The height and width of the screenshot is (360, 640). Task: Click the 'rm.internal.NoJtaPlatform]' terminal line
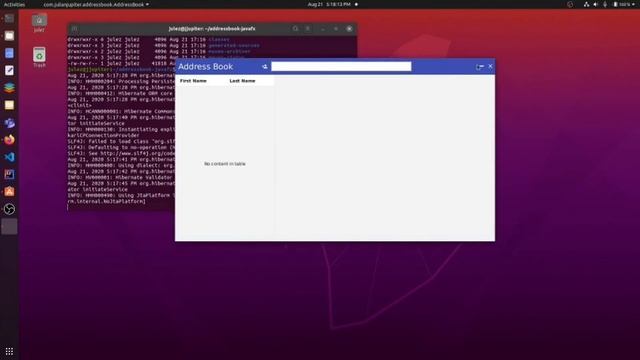tap(107, 201)
